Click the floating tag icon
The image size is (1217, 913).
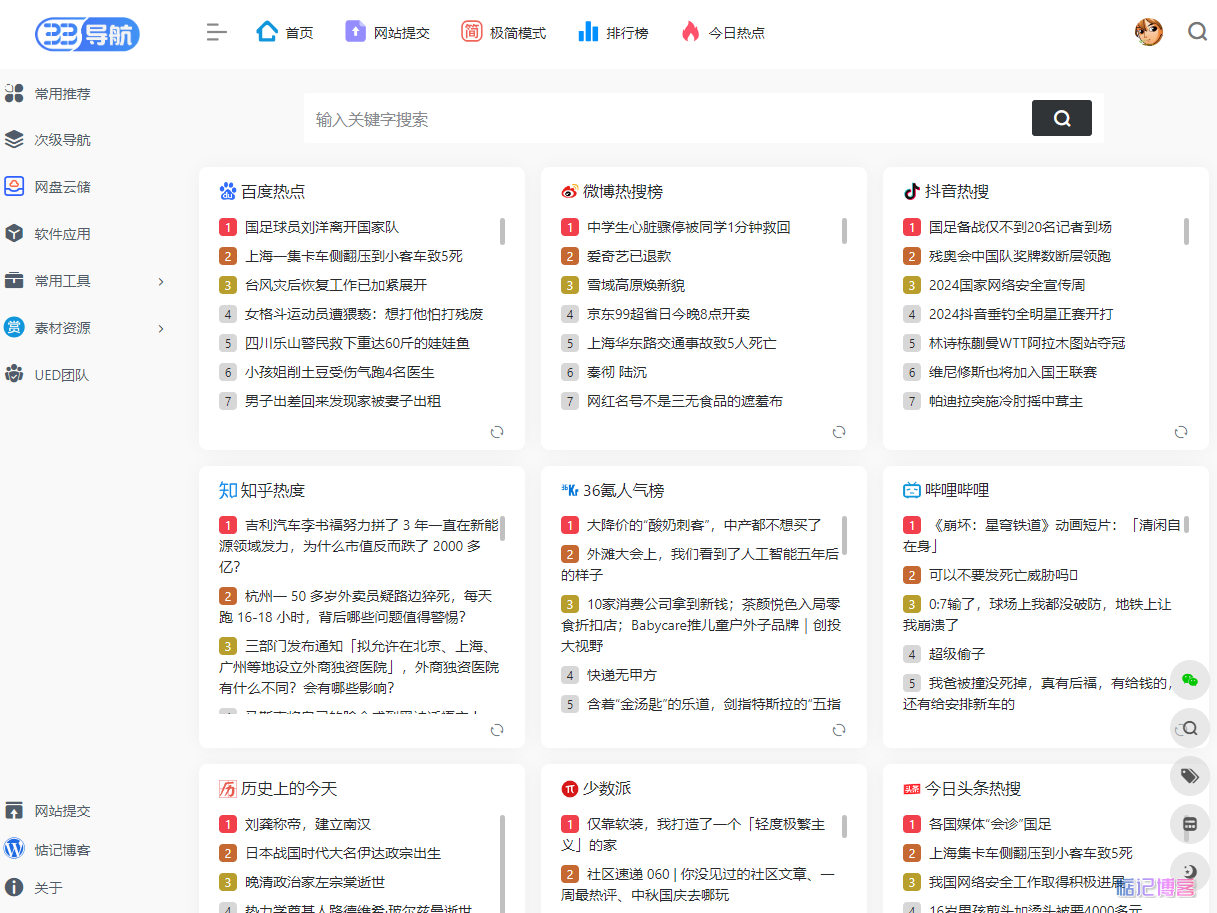1189,776
